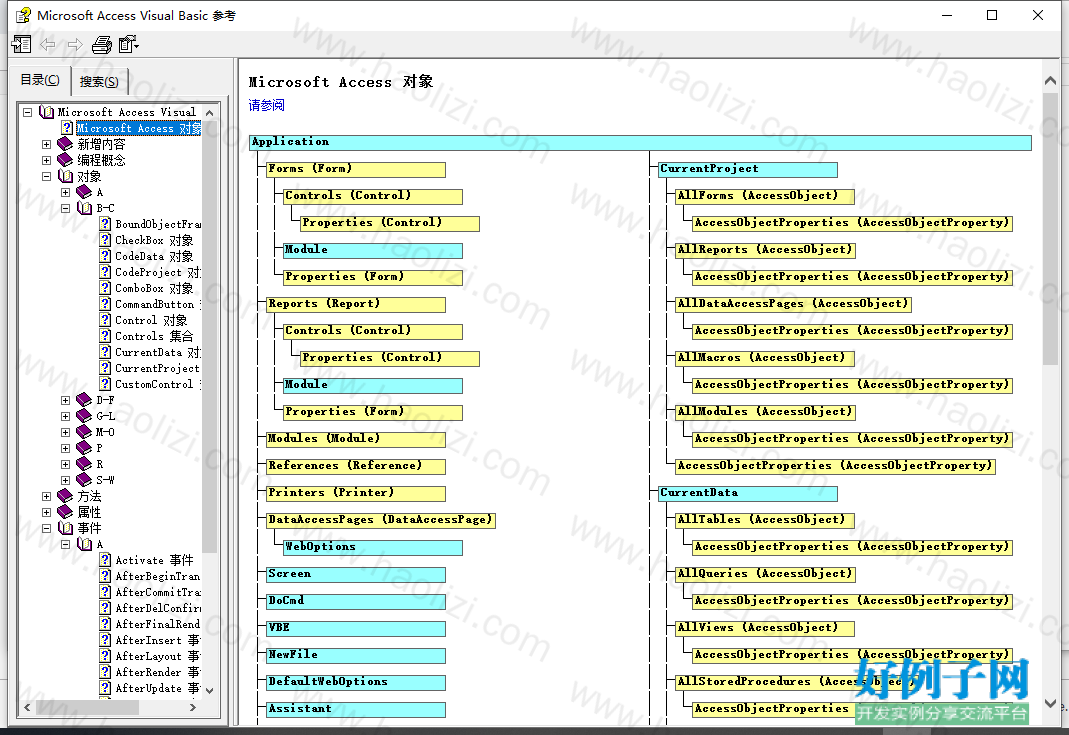Click the book icon of 属性
The height and width of the screenshot is (735, 1069).
(65, 512)
